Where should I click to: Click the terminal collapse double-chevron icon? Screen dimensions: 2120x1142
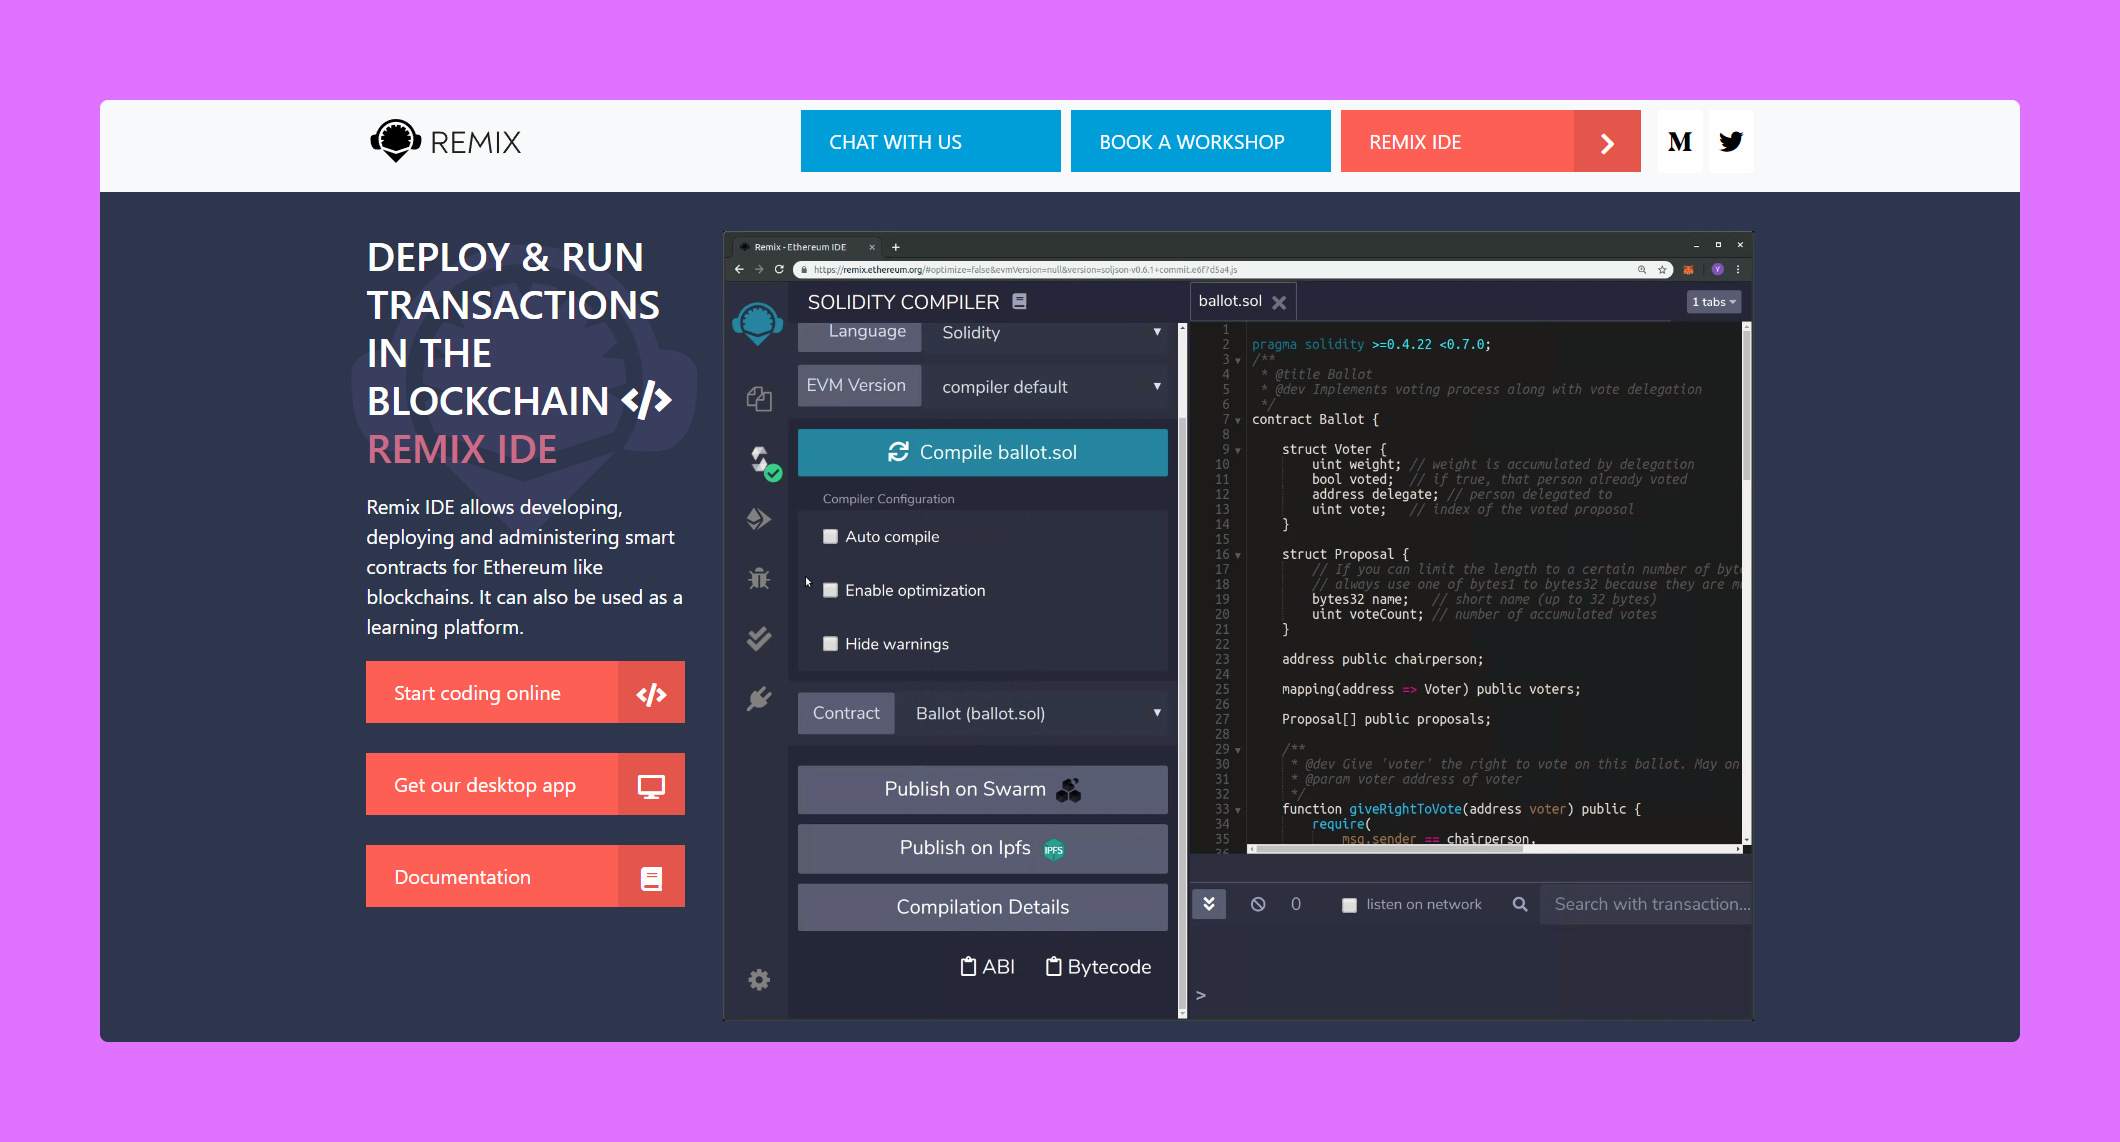[x=1209, y=904]
